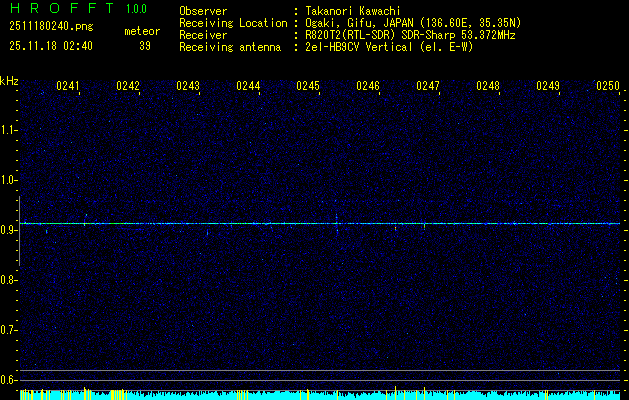The height and width of the screenshot is (400, 629).
Task: Click the 0.7 kHz frequency label
Action: (8, 330)
